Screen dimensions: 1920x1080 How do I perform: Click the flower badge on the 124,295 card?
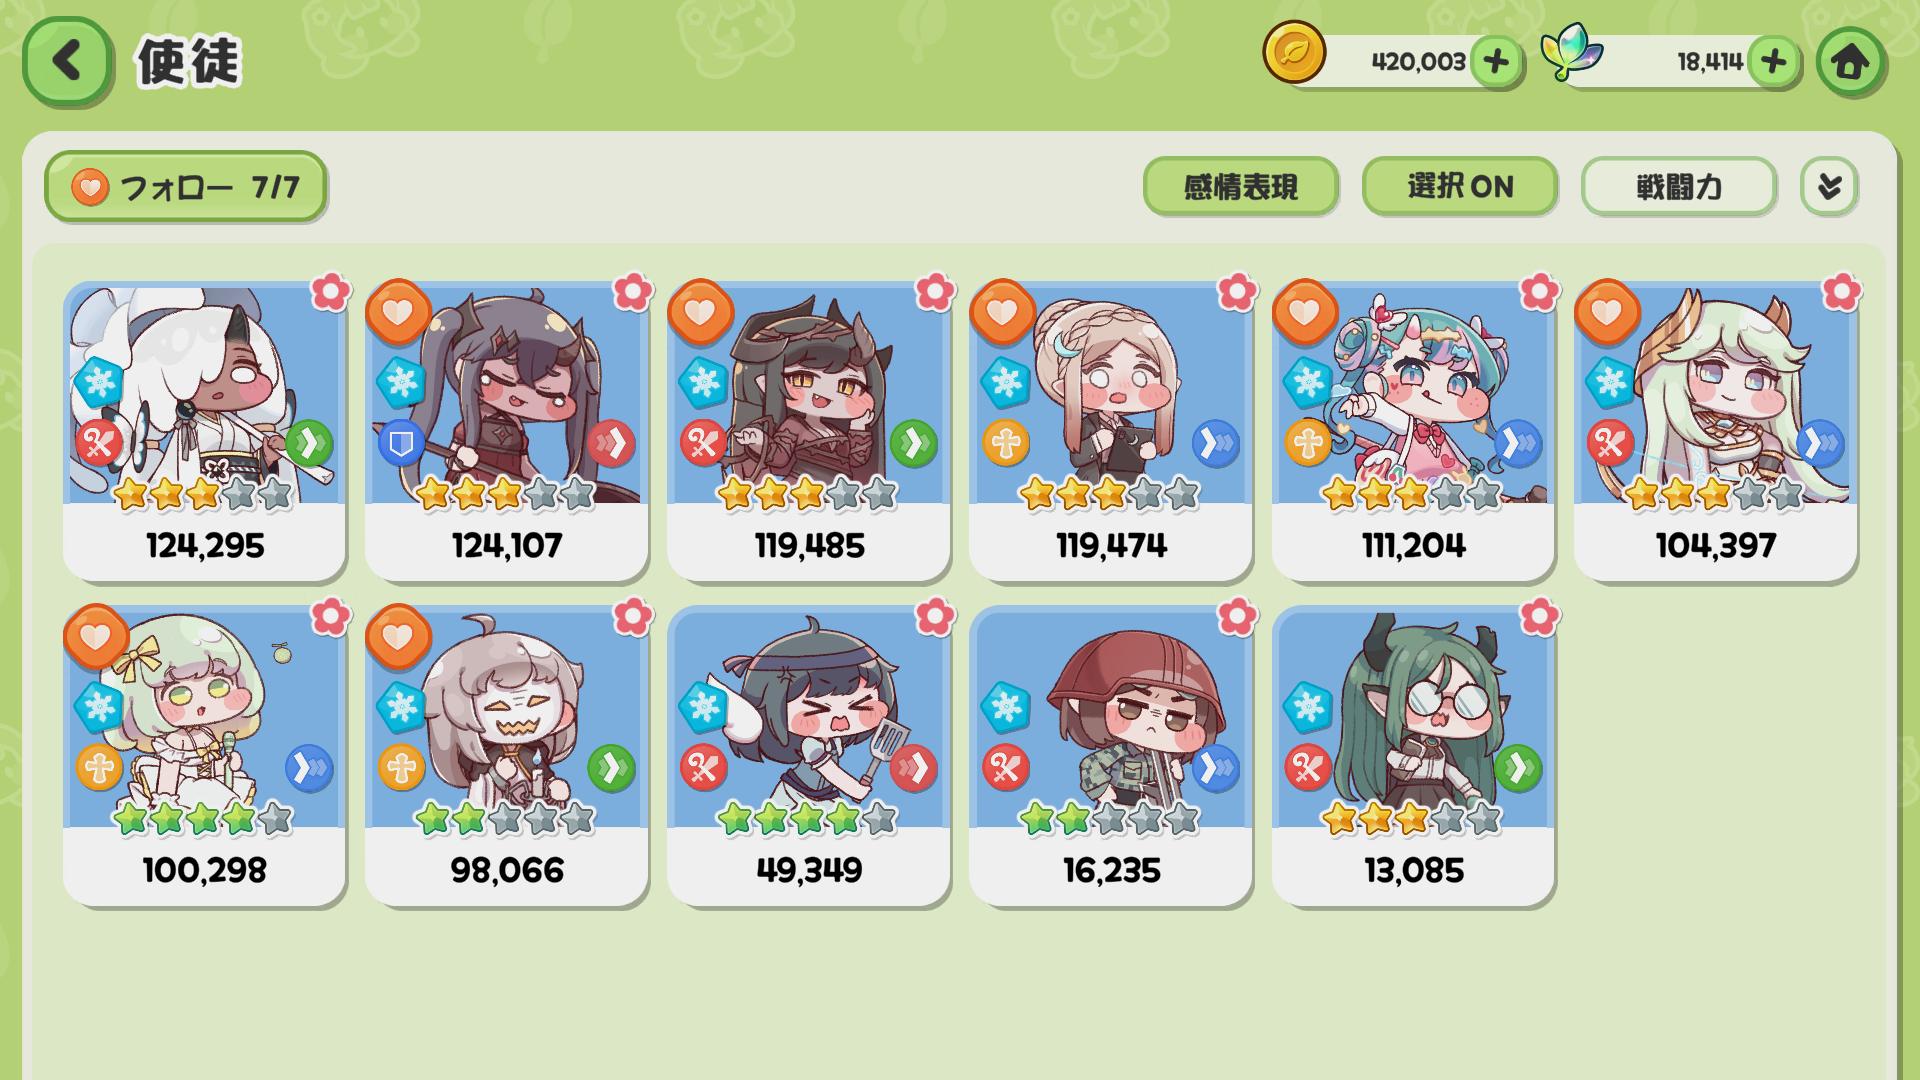tap(331, 292)
